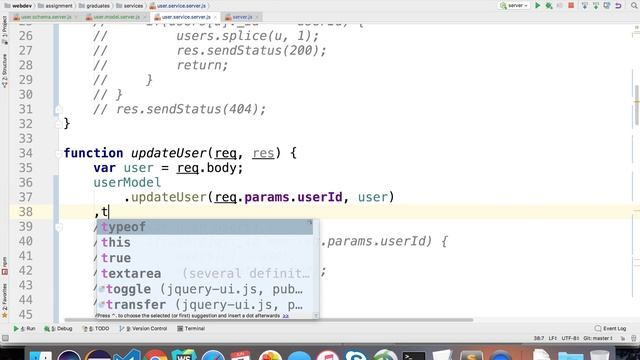The height and width of the screenshot is (360, 640).
Task: Open the Run tool window
Action: (x=24, y=329)
